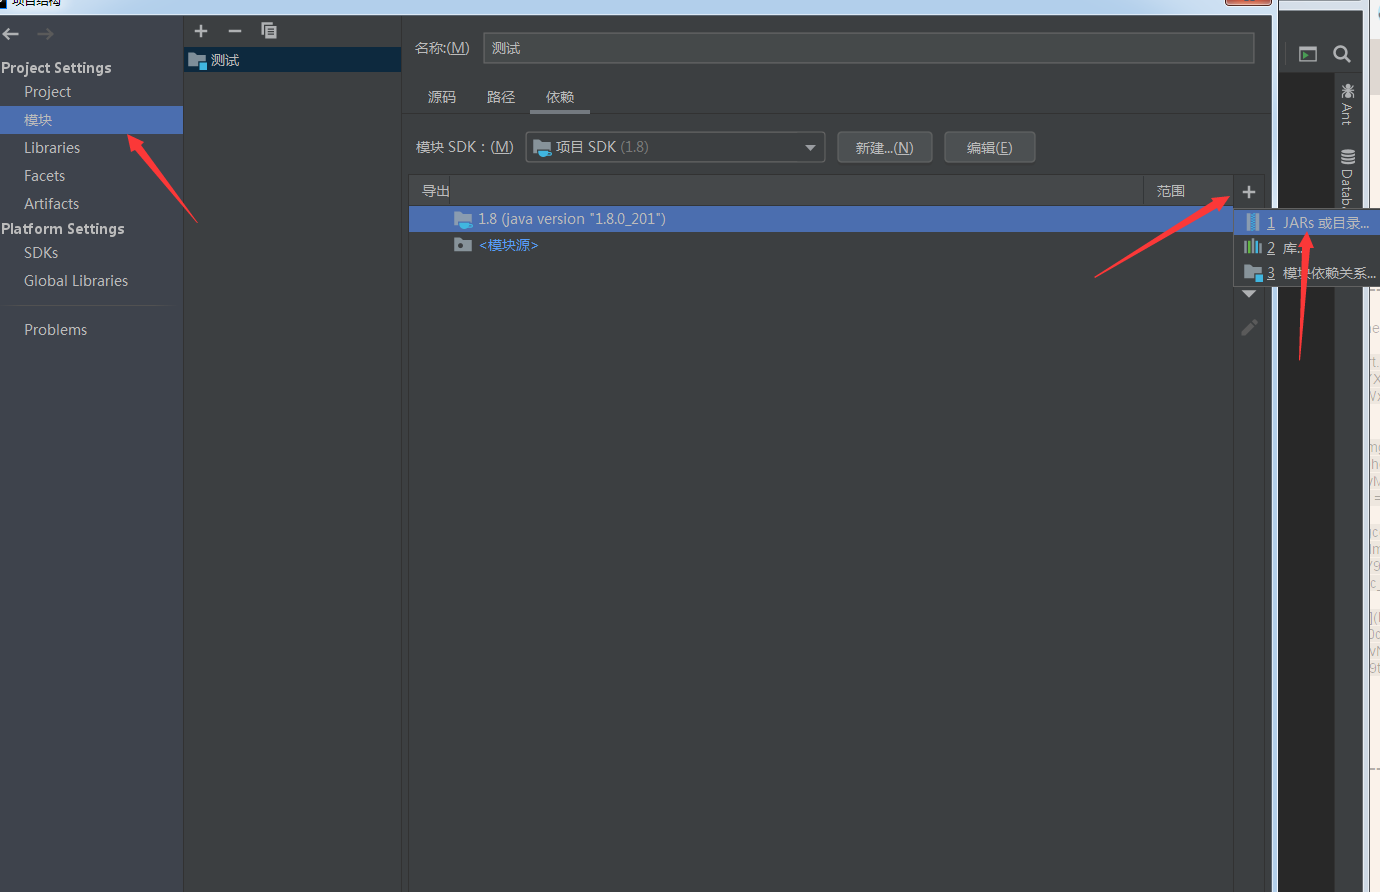Click the 范围 column header

[1171, 191]
